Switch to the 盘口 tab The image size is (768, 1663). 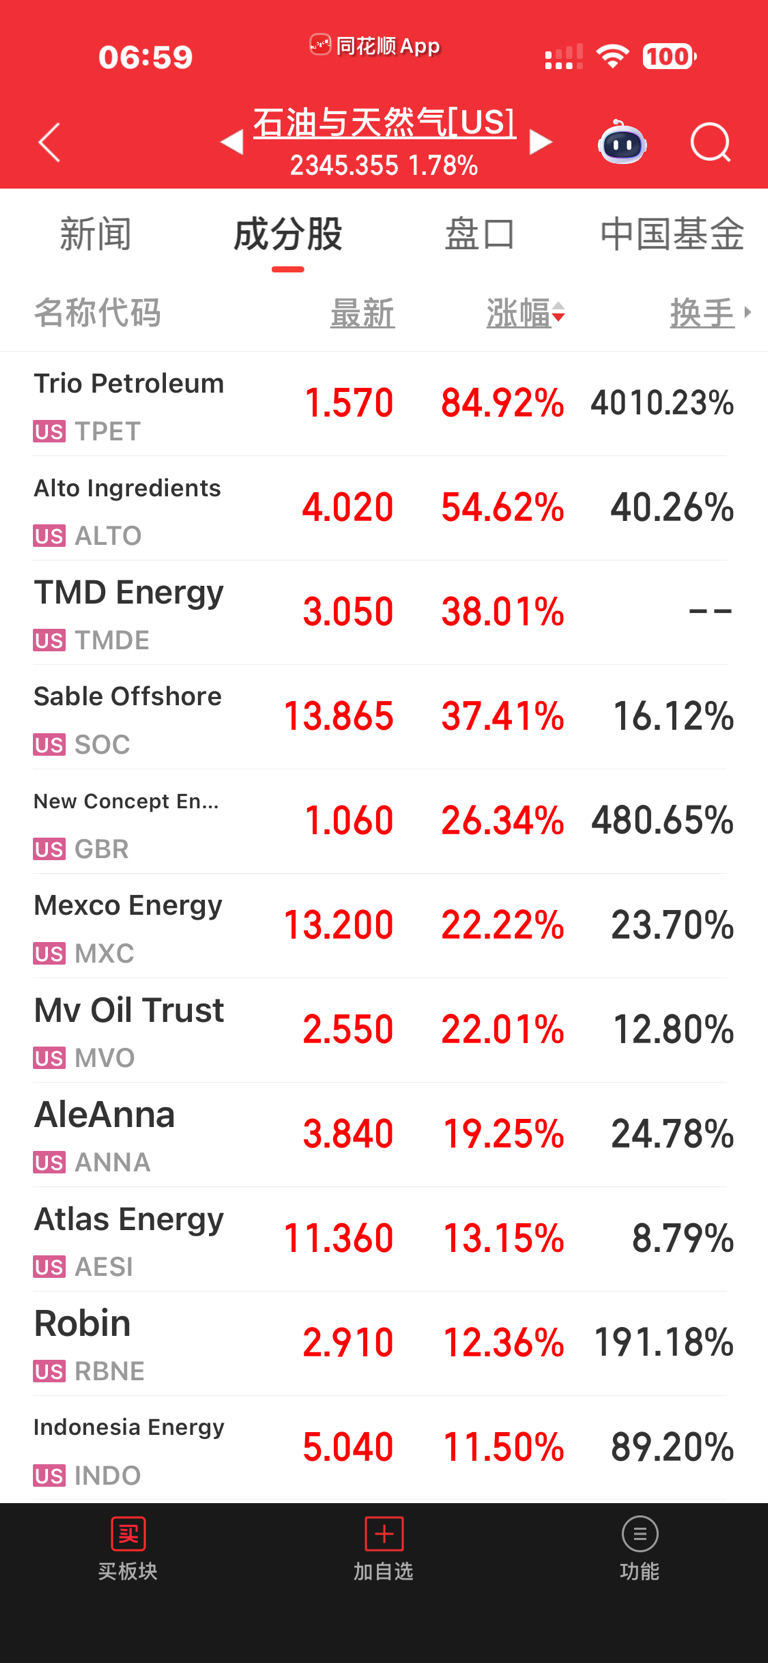(479, 234)
